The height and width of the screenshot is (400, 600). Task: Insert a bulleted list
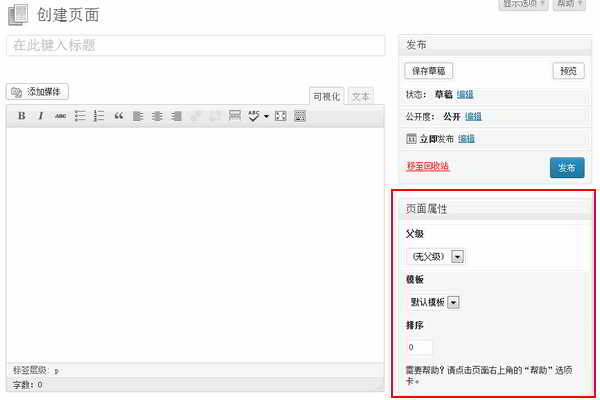[x=80, y=116]
